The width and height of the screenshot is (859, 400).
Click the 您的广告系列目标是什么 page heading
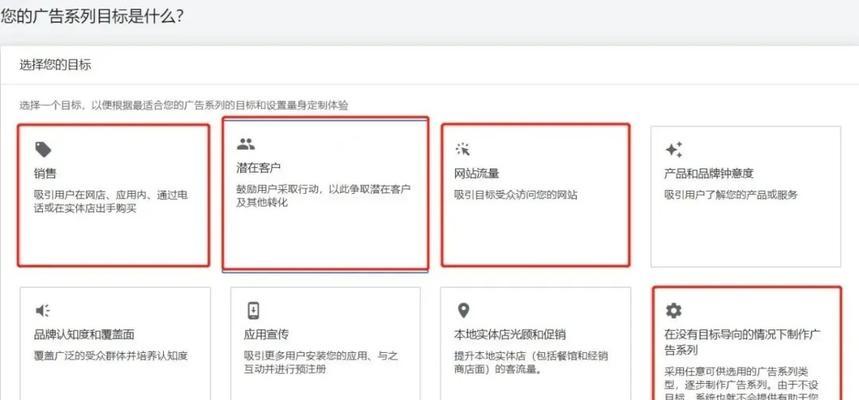tap(91, 16)
